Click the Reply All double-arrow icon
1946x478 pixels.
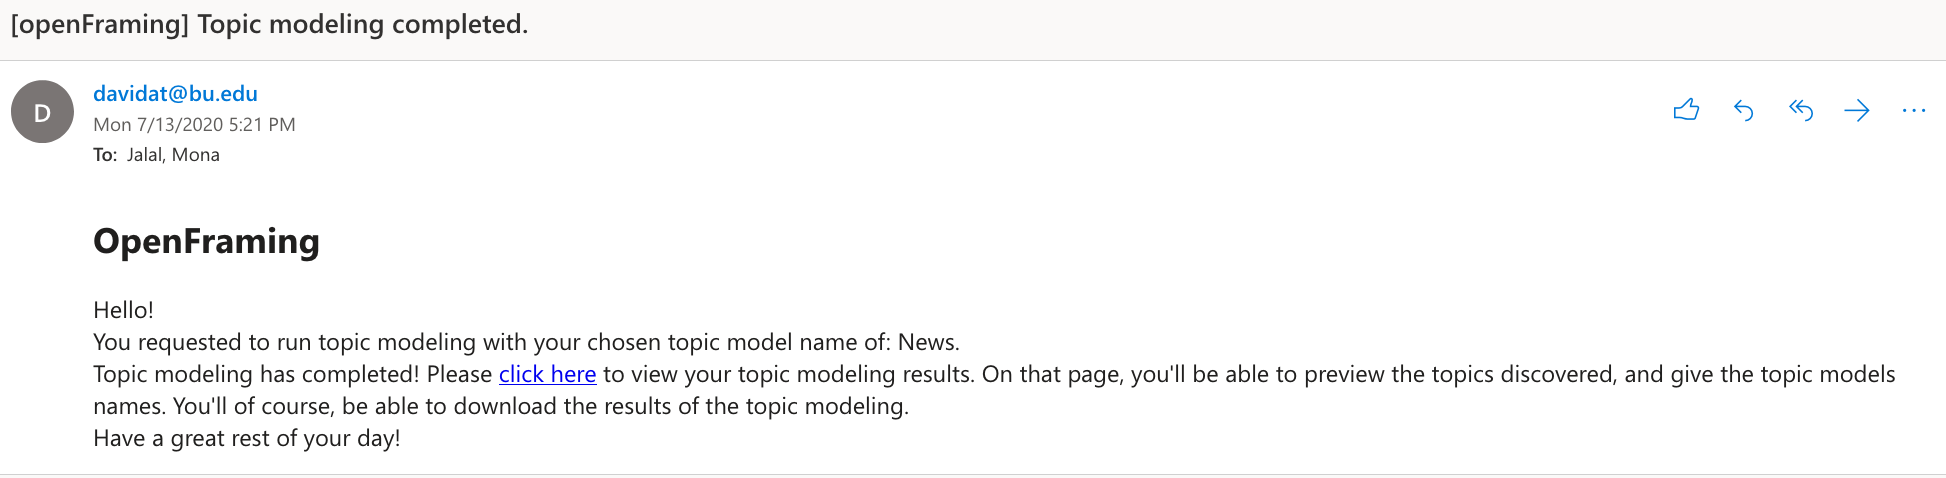pos(1800,110)
